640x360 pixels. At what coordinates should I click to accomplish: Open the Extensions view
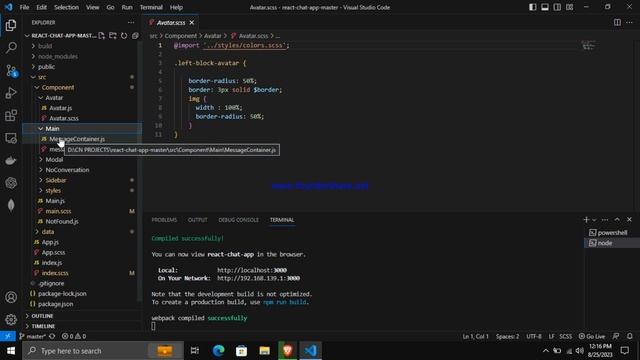[11, 116]
